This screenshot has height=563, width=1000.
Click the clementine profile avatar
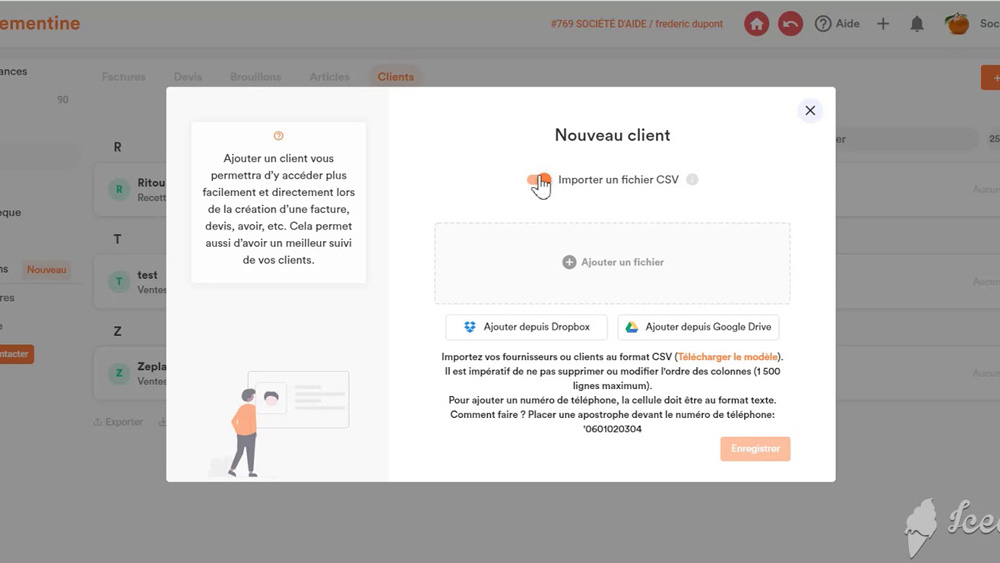coord(957,24)
